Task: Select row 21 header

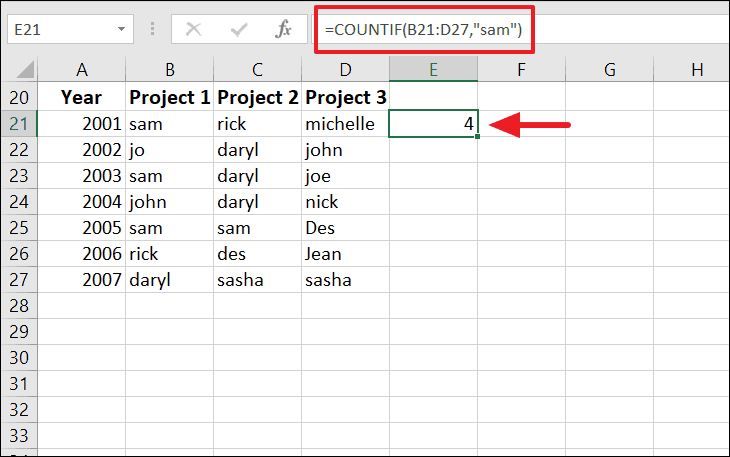Action: 19,123
